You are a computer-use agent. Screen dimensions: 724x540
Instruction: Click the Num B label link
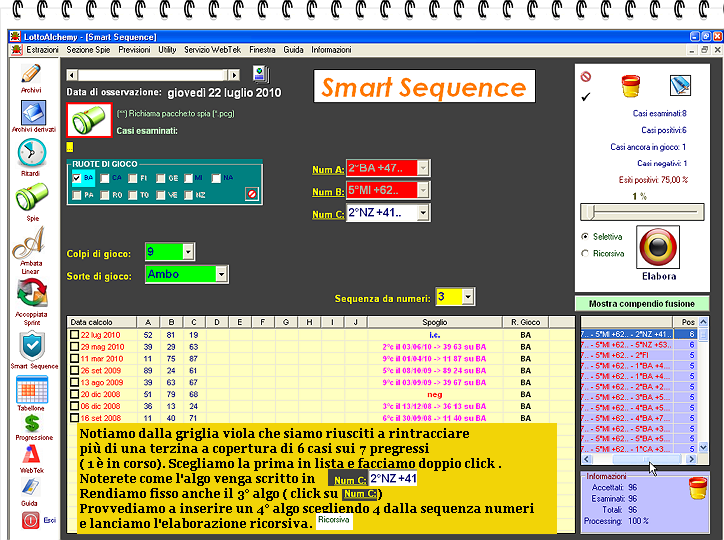coord(328,192)
